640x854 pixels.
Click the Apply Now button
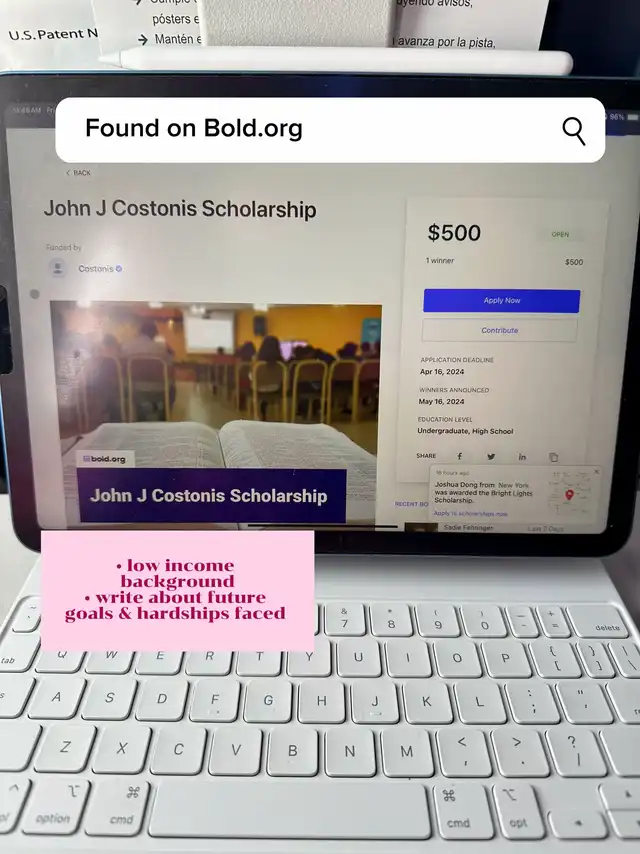click(502, 301)
